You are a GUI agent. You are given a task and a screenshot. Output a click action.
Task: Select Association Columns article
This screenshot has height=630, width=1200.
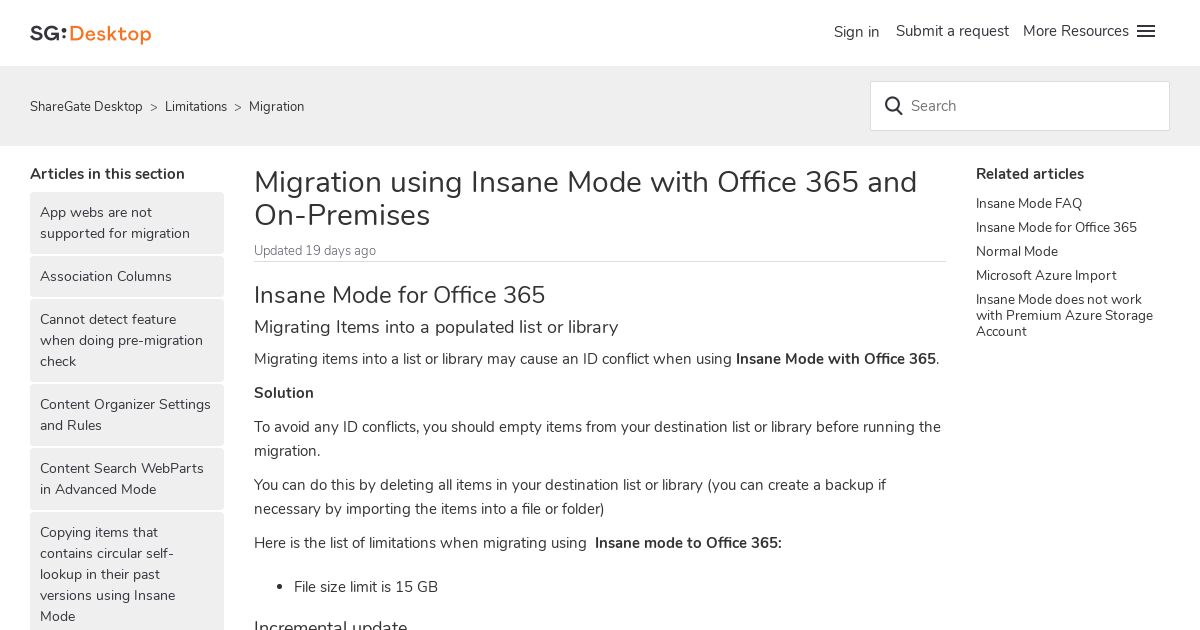[x=127, y=276]
